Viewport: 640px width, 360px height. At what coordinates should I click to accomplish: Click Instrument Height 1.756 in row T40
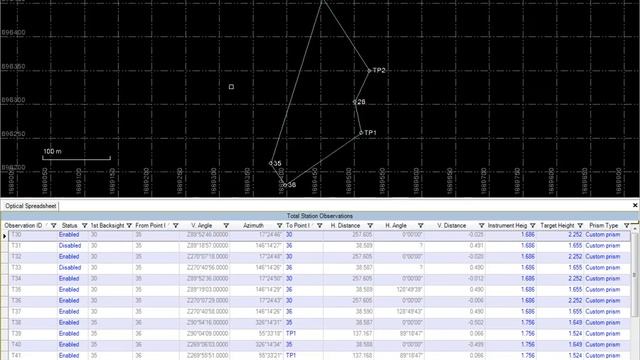pyautogui.click(x=528, y=345)
